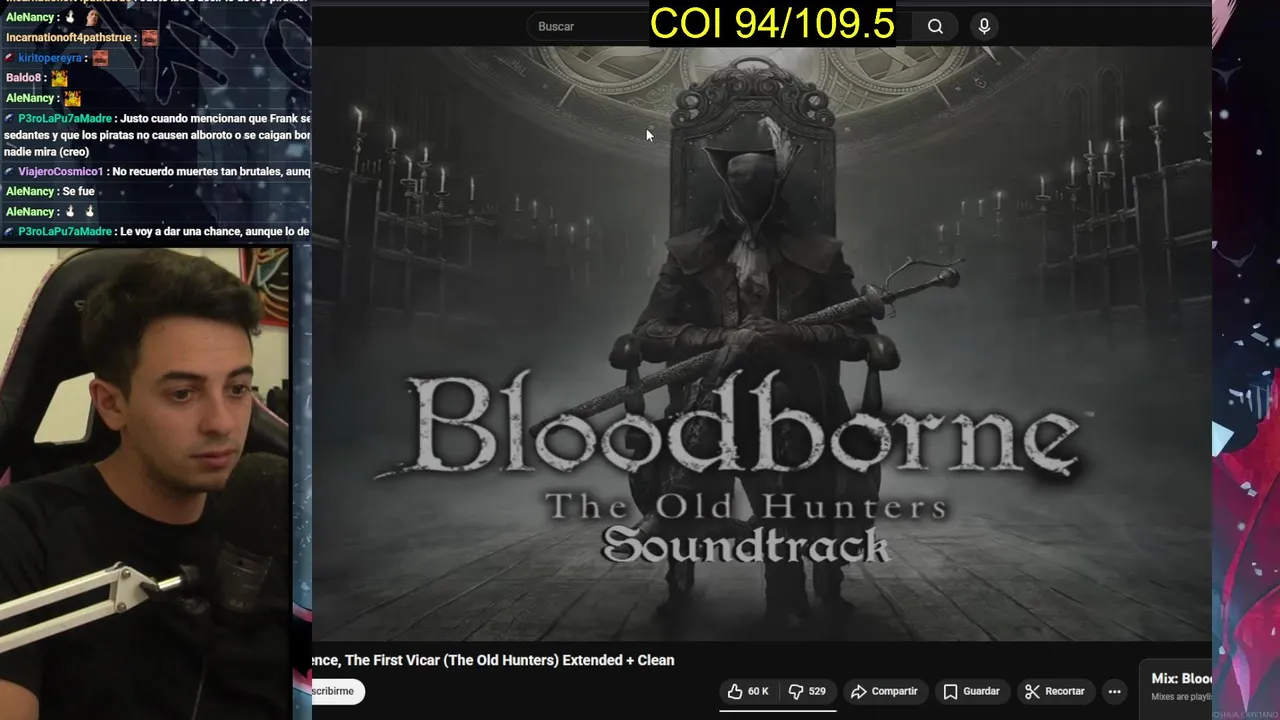Screen dimensions: 1280x720
Task: Select chat user P3roLaPu7aMadre 'Justo cuando' message
Action: 158,135
